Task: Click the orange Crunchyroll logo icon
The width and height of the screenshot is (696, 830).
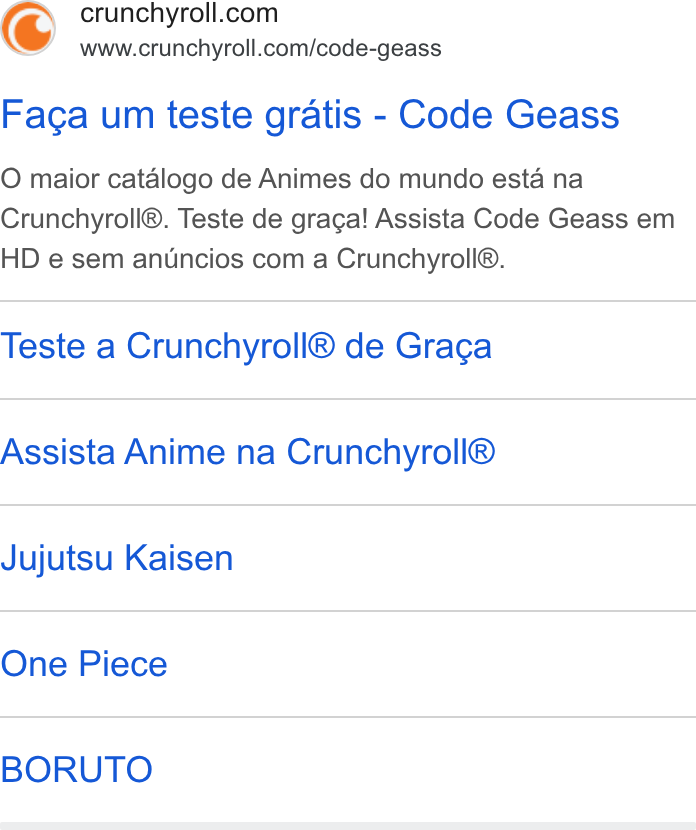Action: [x=28, y=28]
